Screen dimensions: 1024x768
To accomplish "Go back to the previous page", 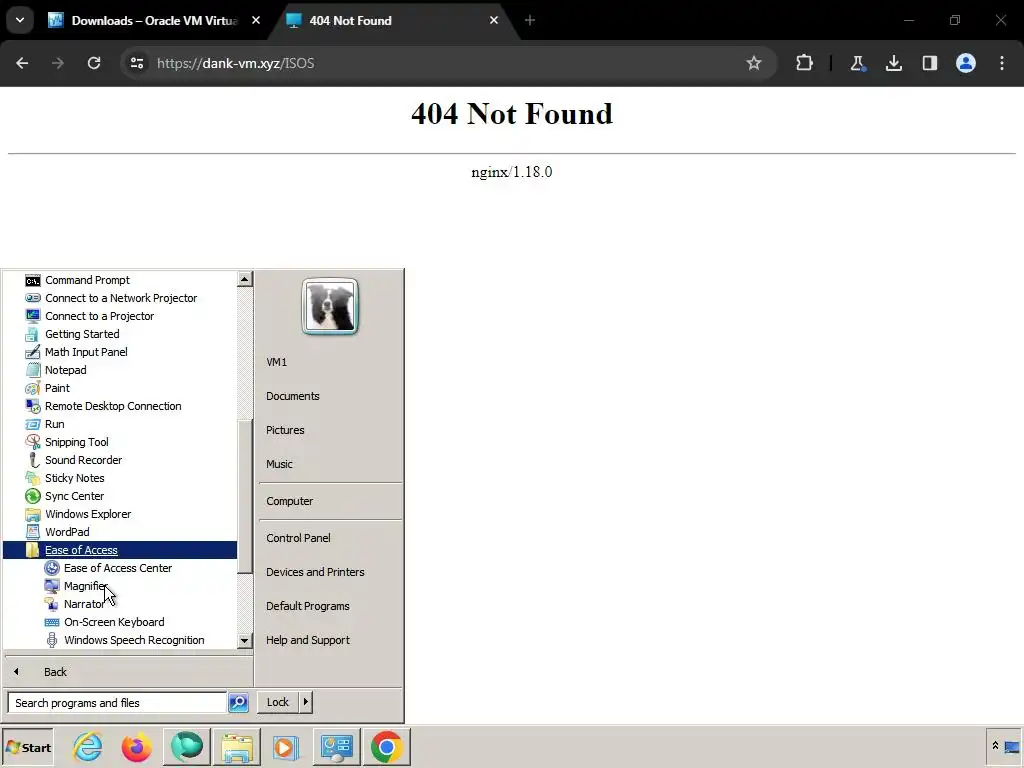I will pos(22,63).
